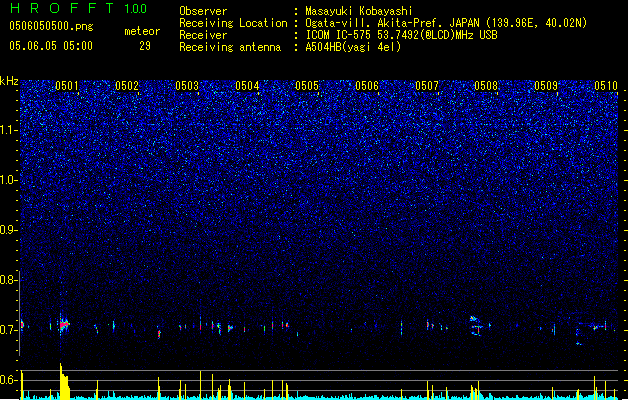The image size is (629, 400).
Task: Click the bright meteor echo just before 0501
Action: point(64,324)
